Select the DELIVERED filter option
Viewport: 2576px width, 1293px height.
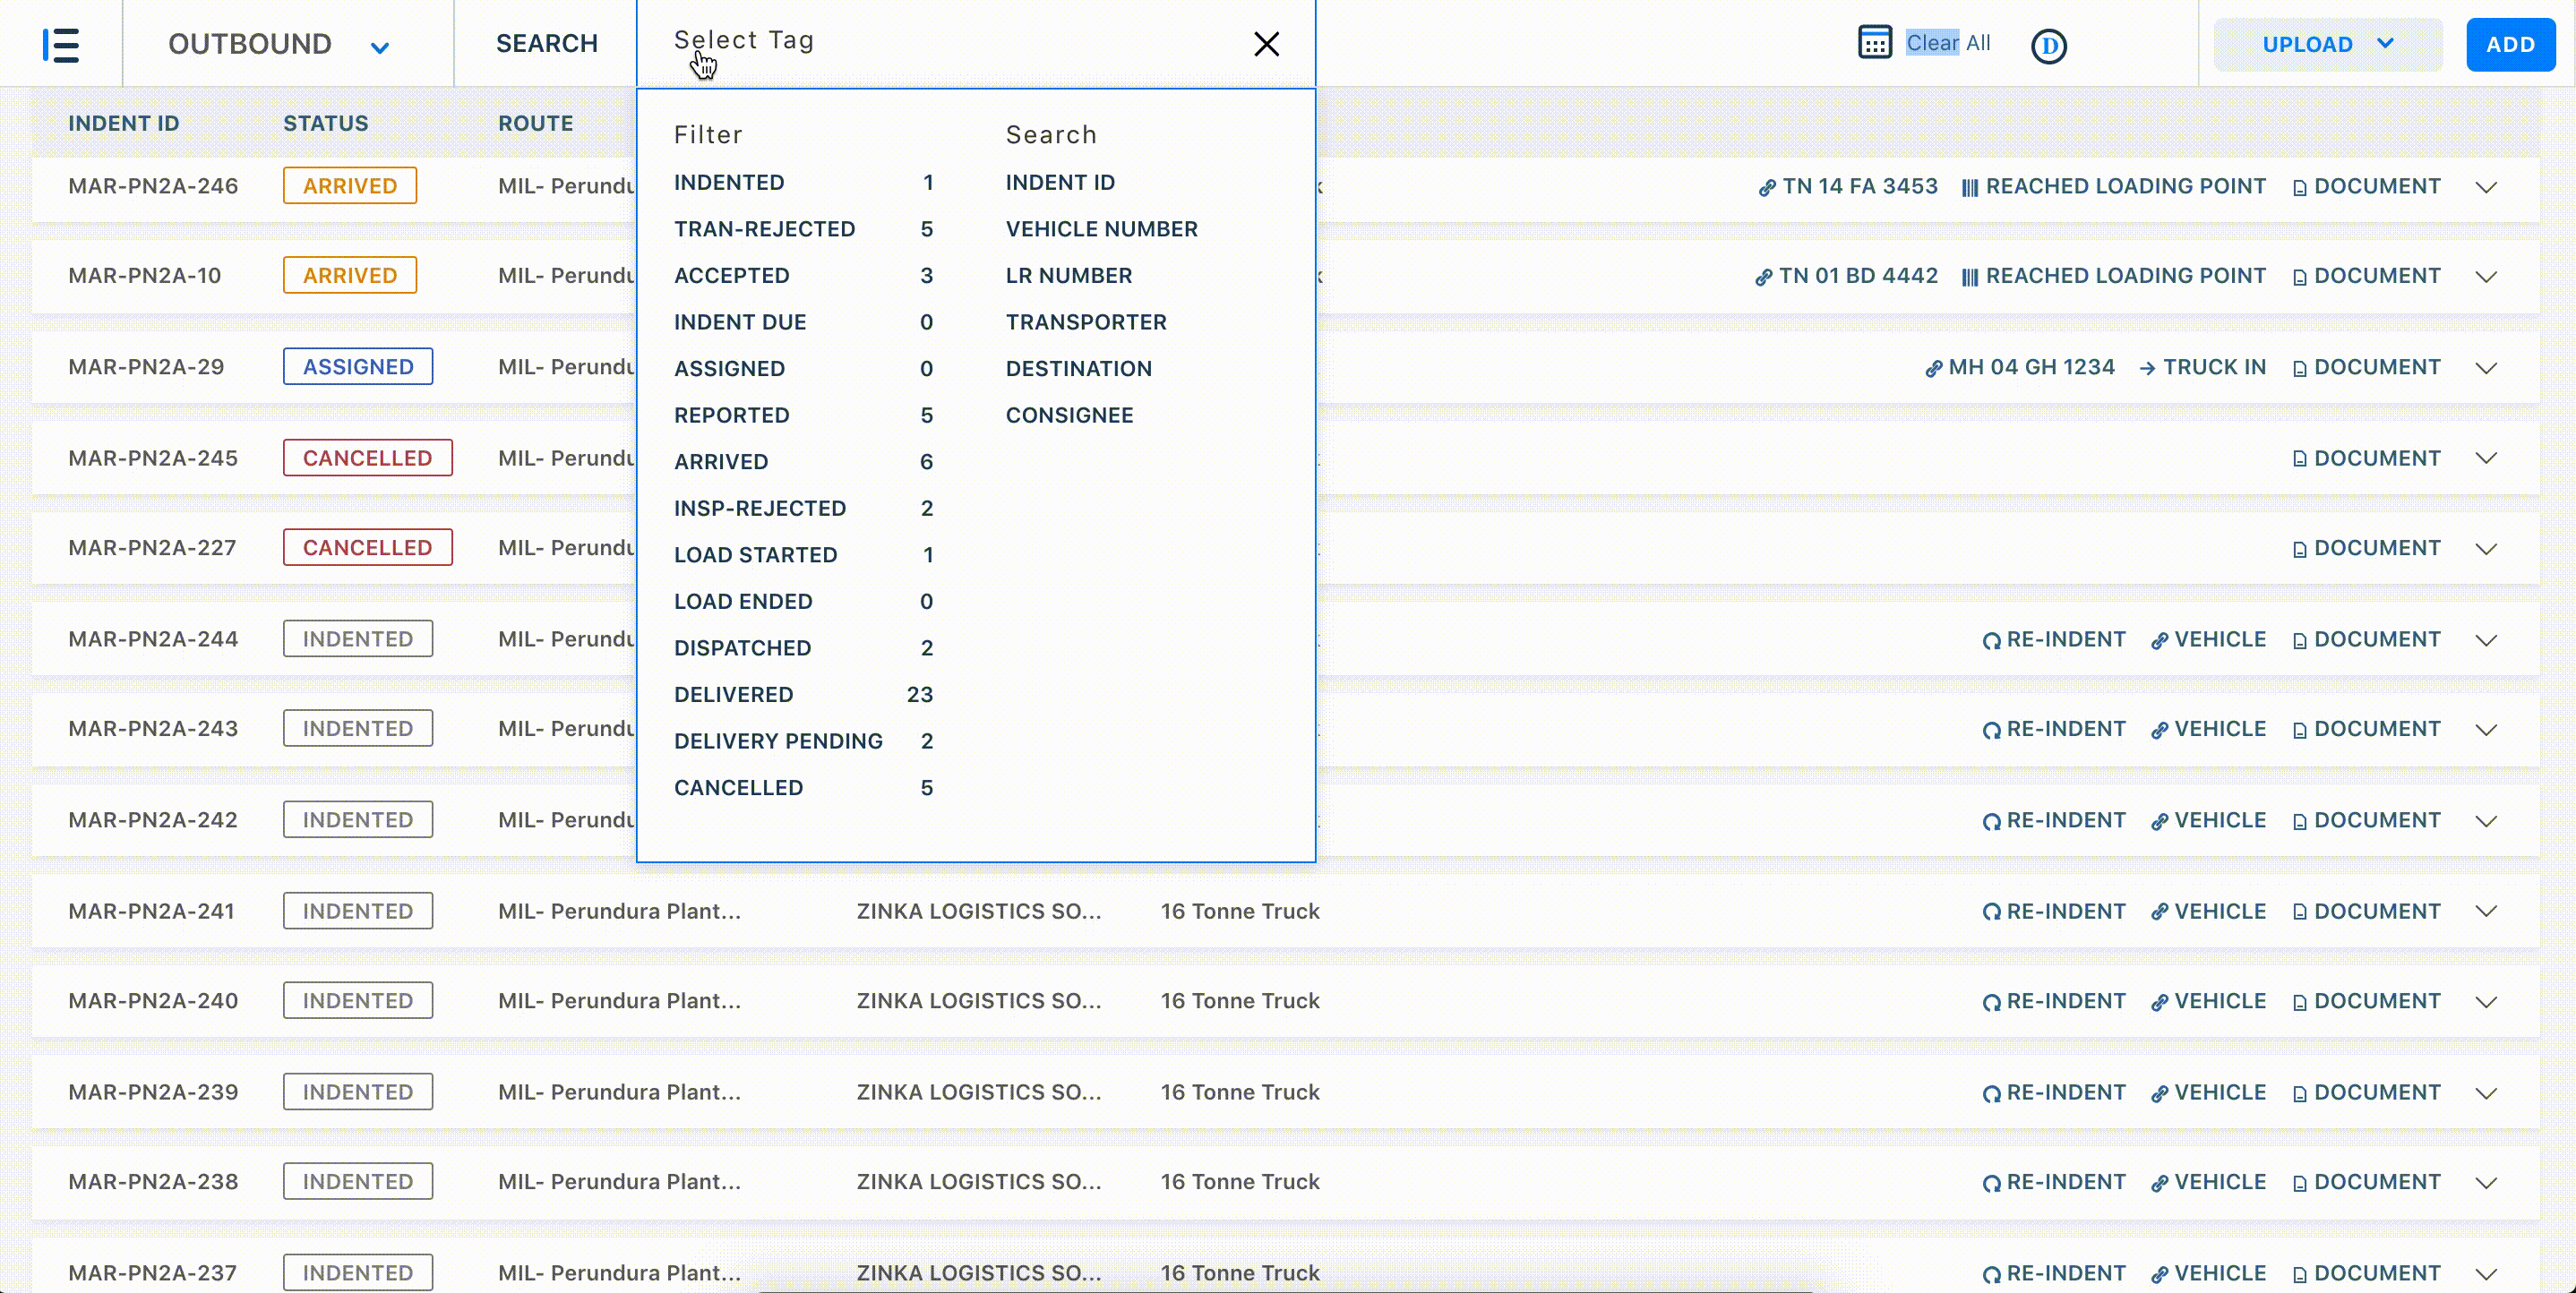tap(733, 695)
